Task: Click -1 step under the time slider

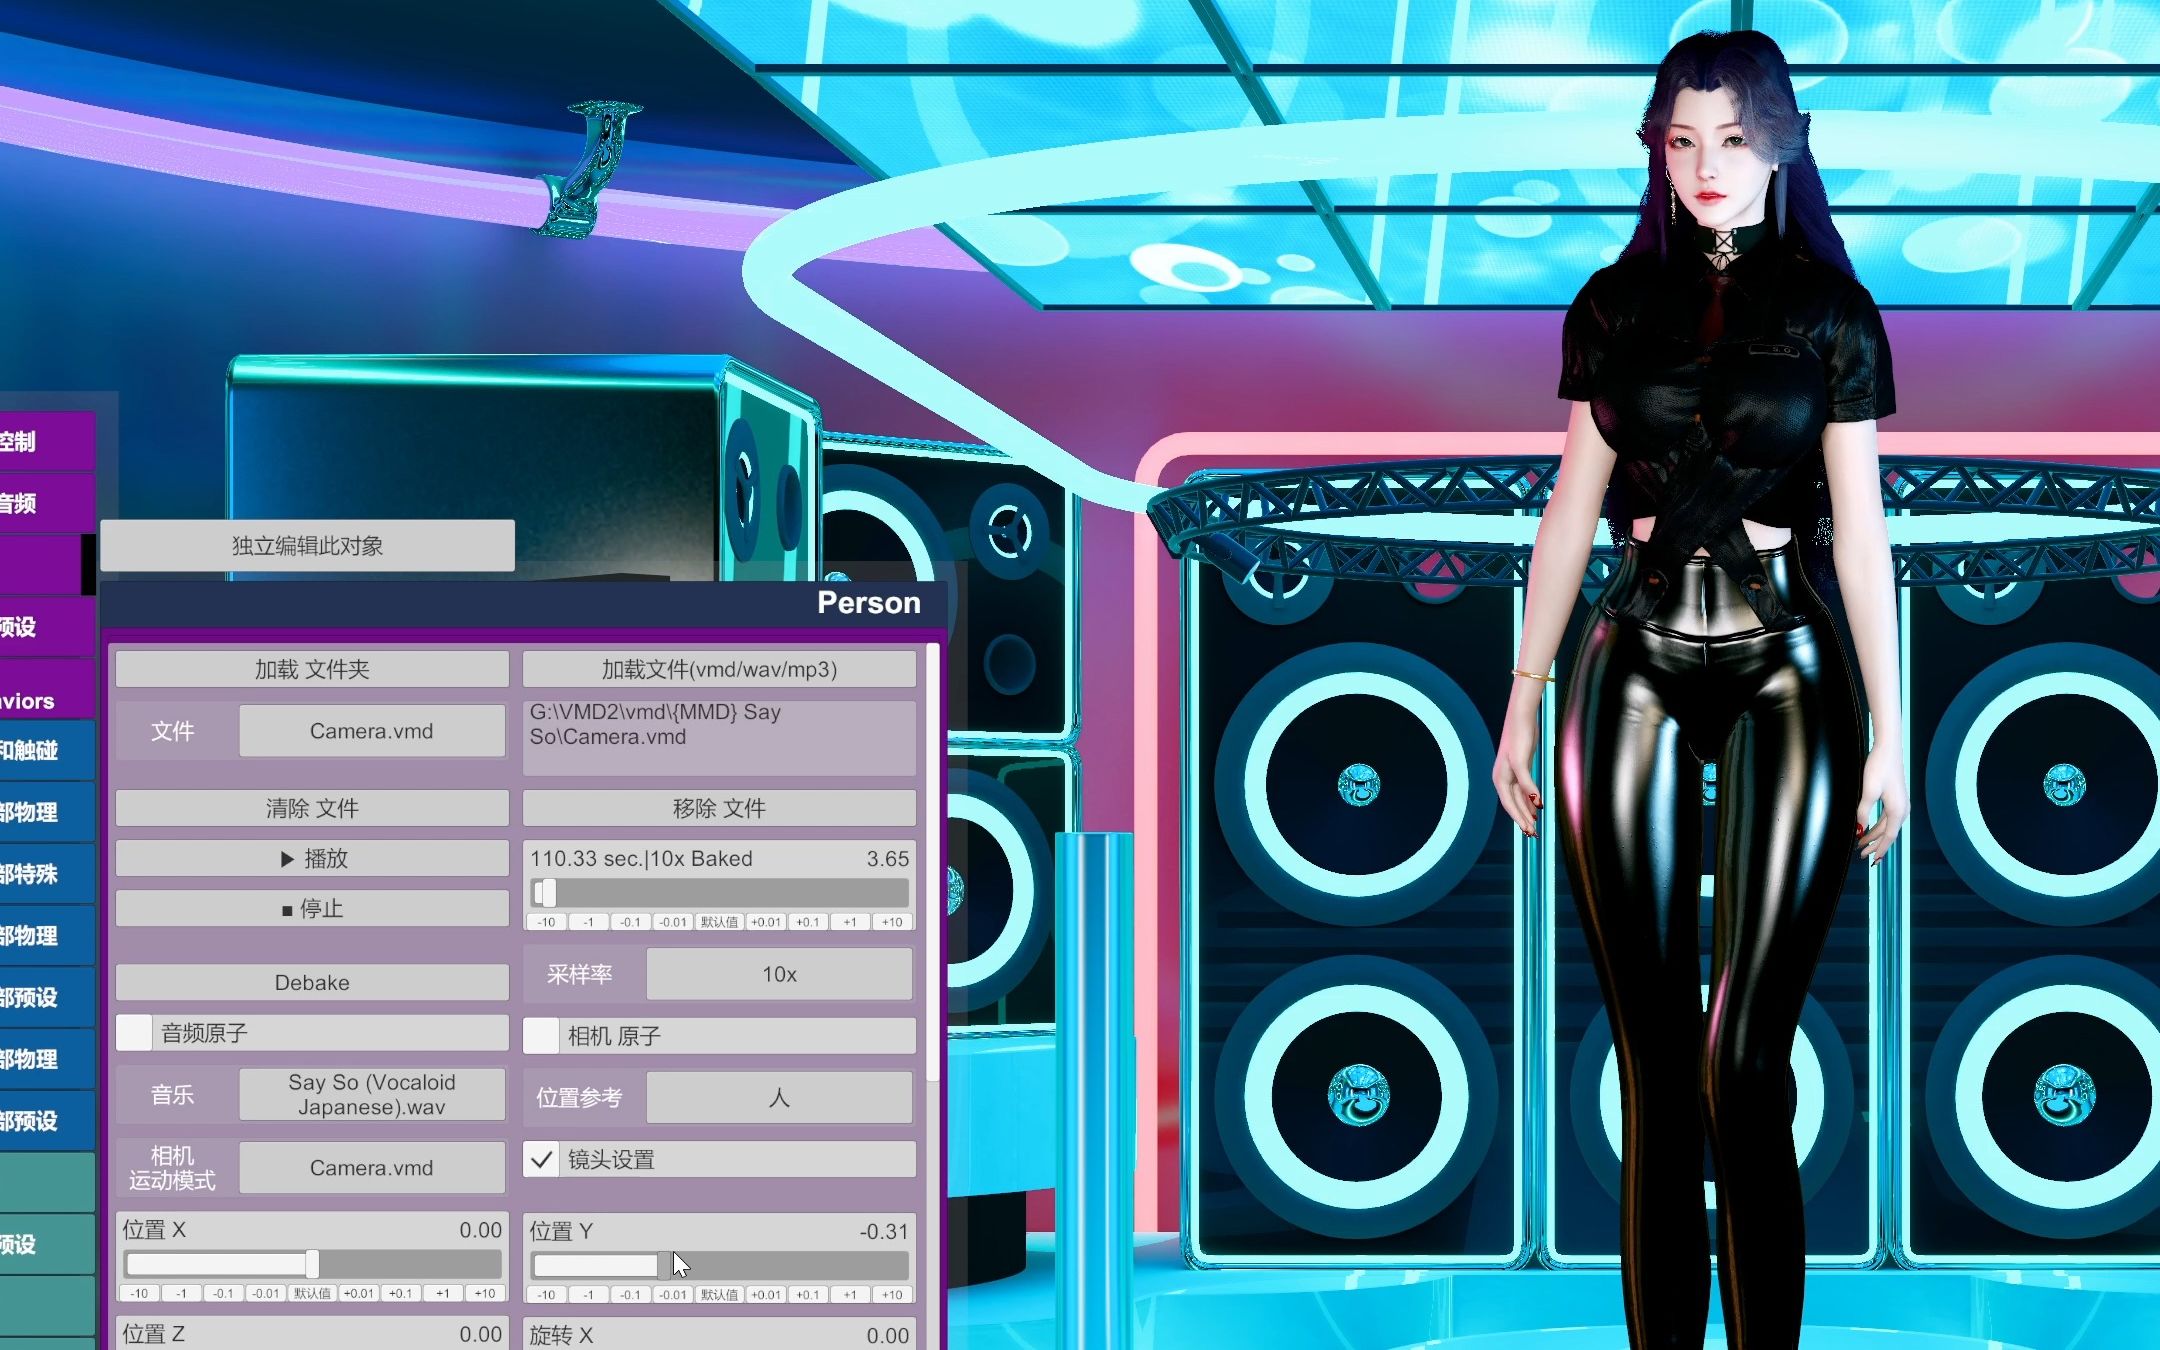Action: pos(588,922)
